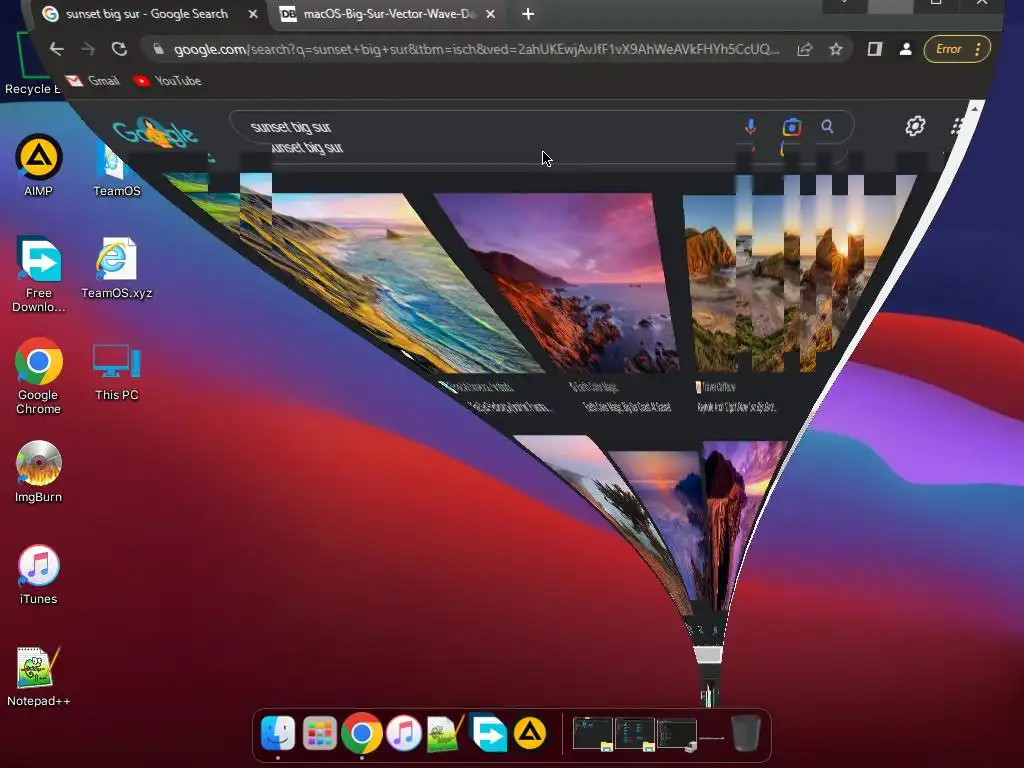
Task: Close the 'sunset big sur' tab
Action: click(x=253, y=14)
